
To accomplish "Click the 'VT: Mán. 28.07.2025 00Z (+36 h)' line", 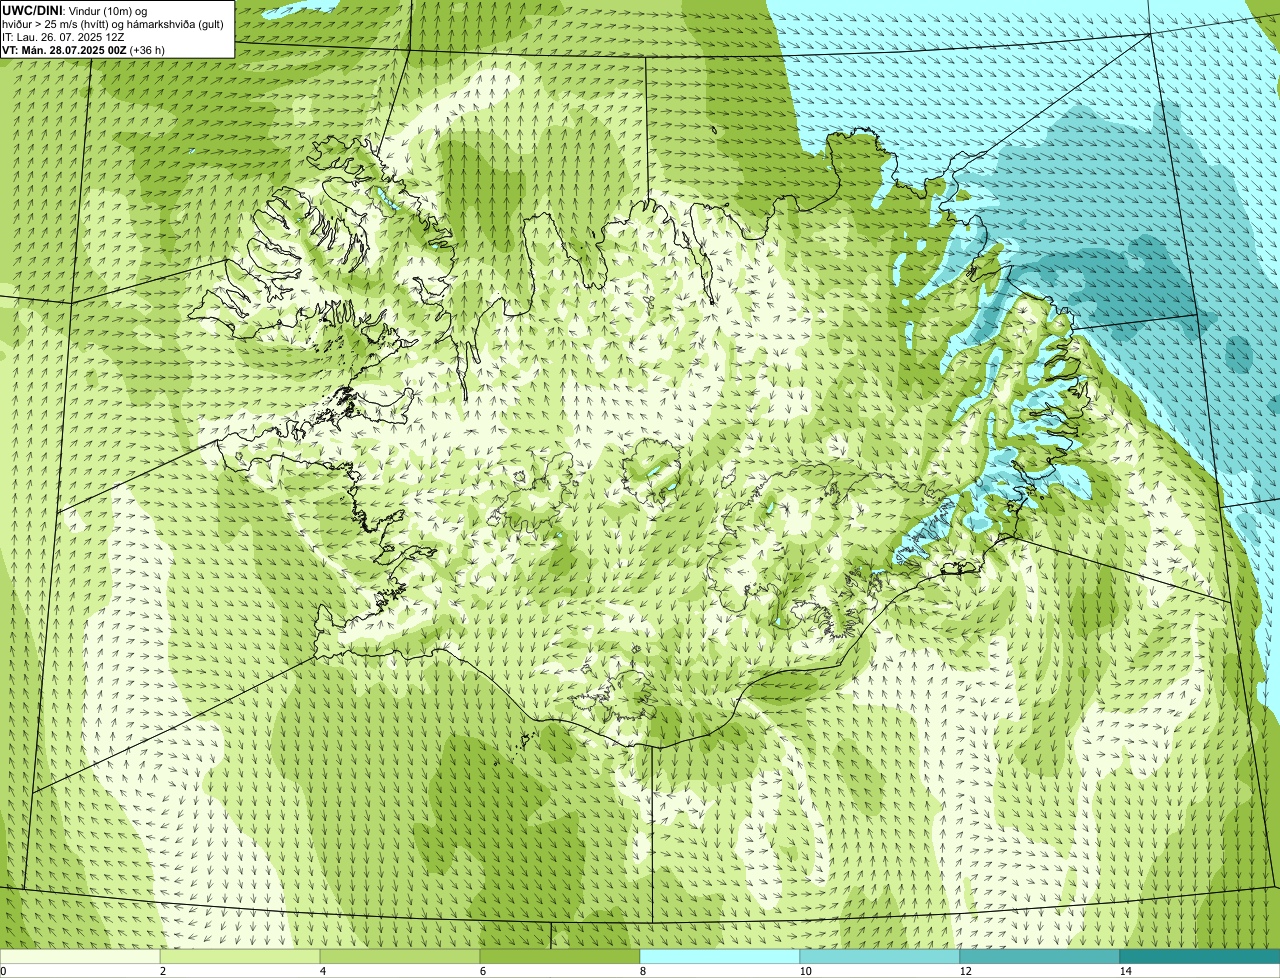I will [x=84, y=50].
